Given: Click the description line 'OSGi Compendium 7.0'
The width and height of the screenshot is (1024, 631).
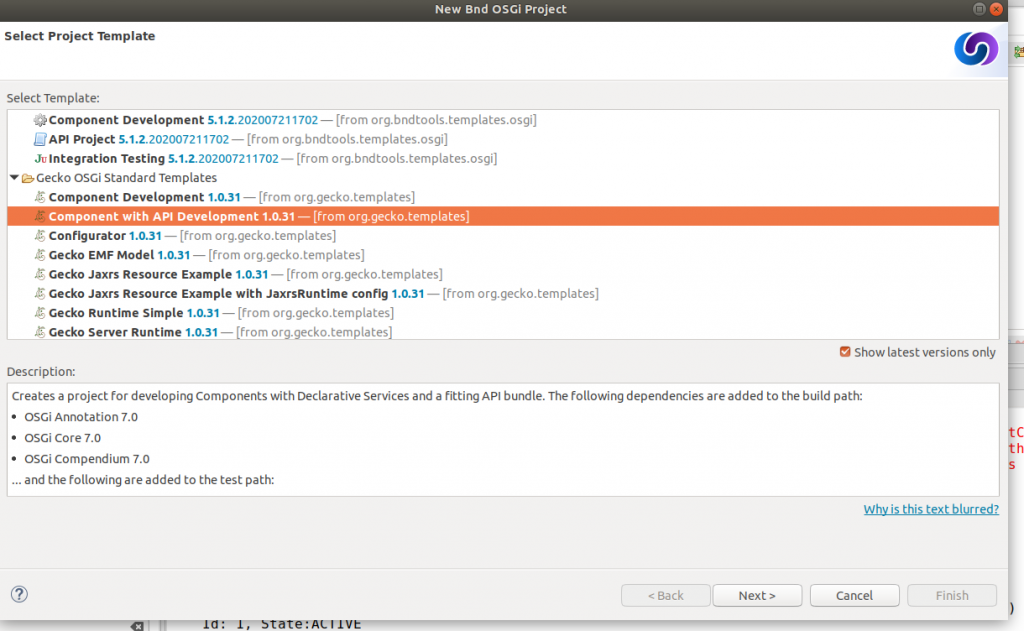Looking at the screenshot, I should click(87, 459).
